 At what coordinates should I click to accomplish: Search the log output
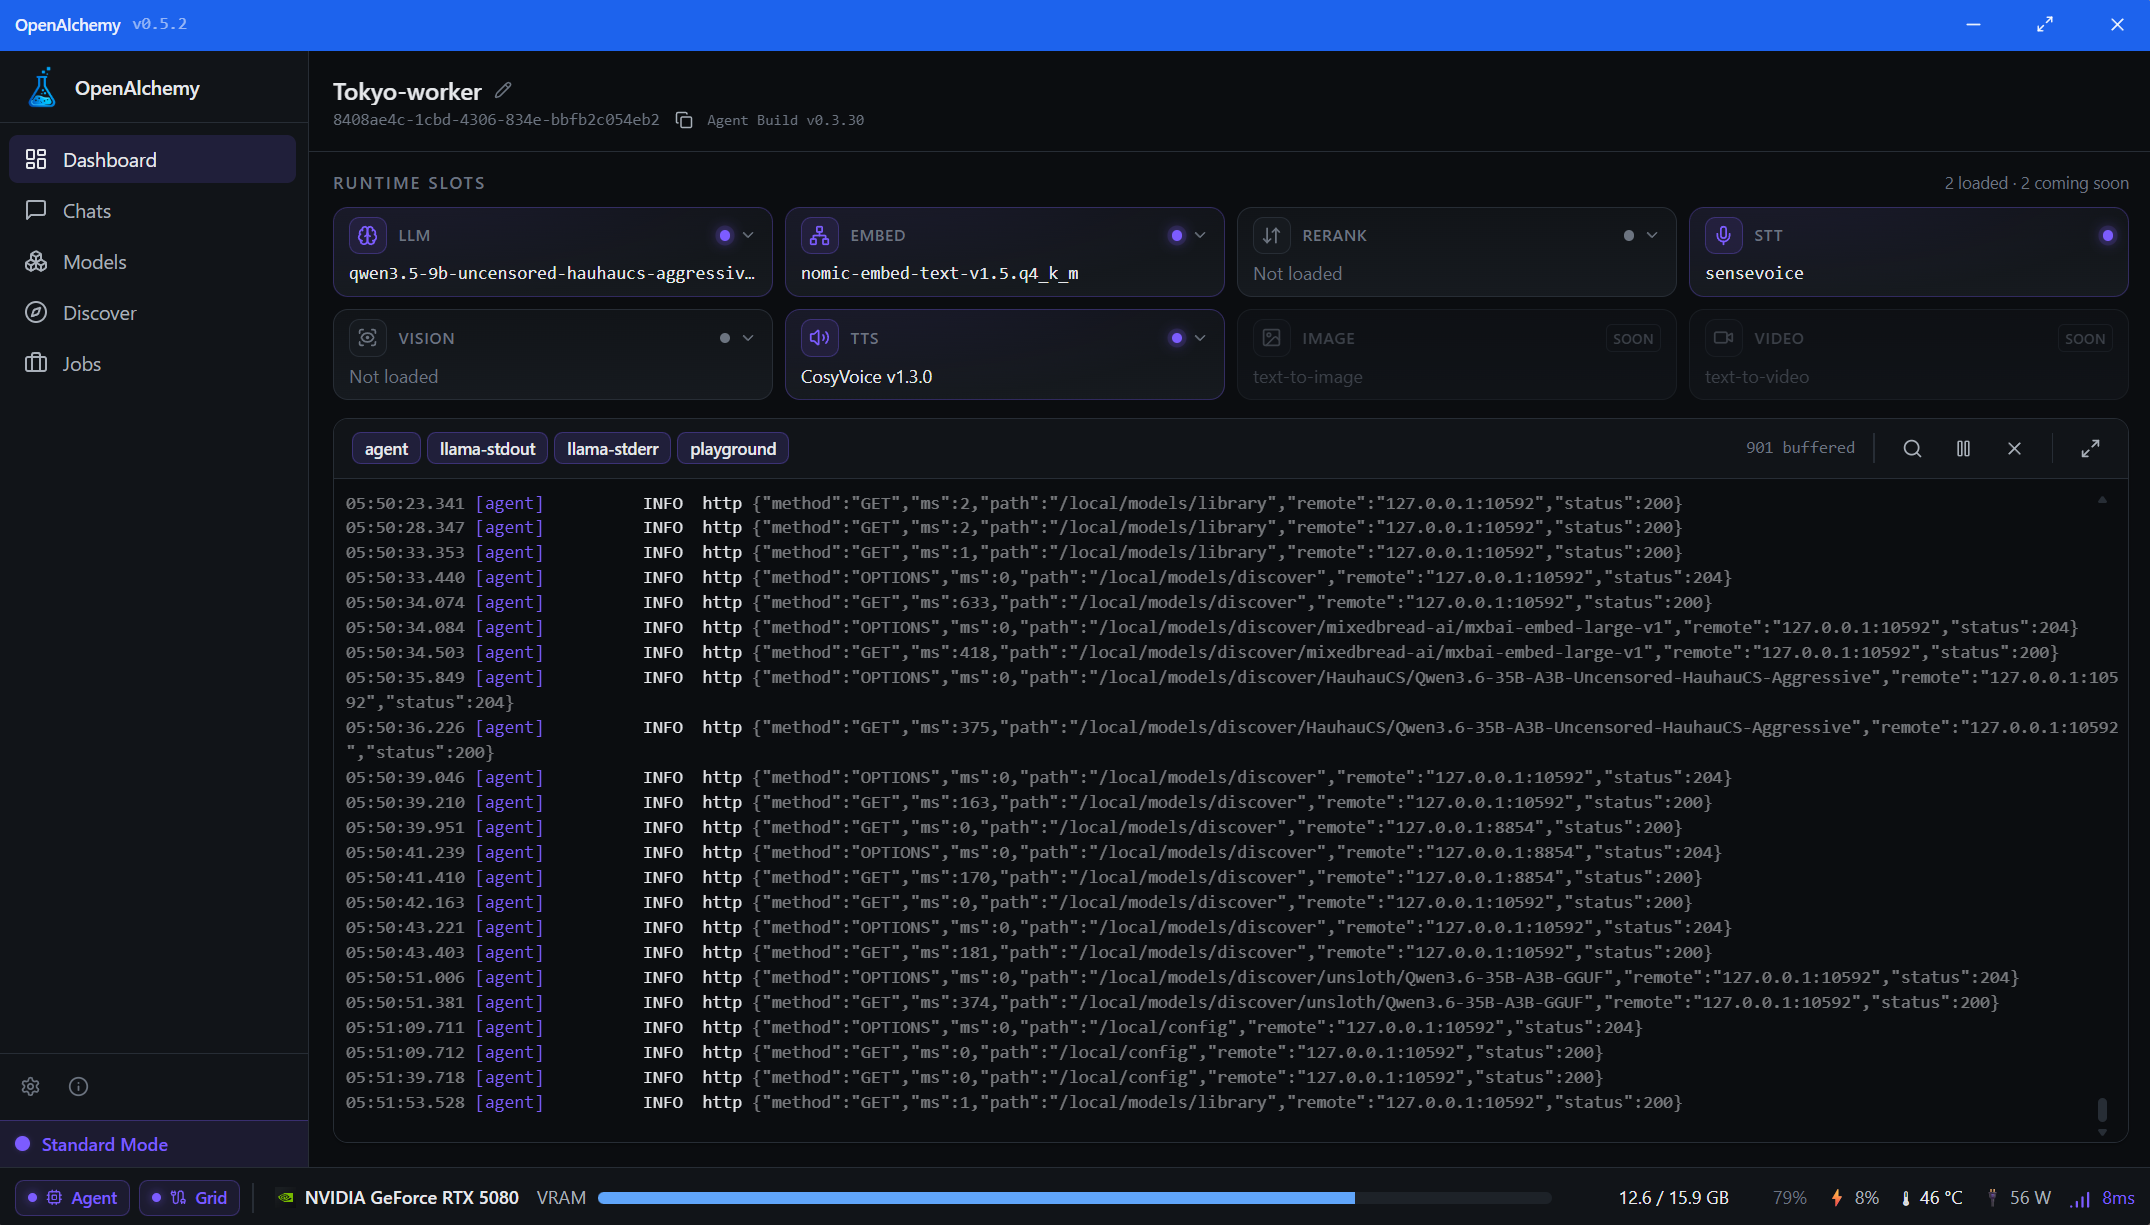[1912, 449]
